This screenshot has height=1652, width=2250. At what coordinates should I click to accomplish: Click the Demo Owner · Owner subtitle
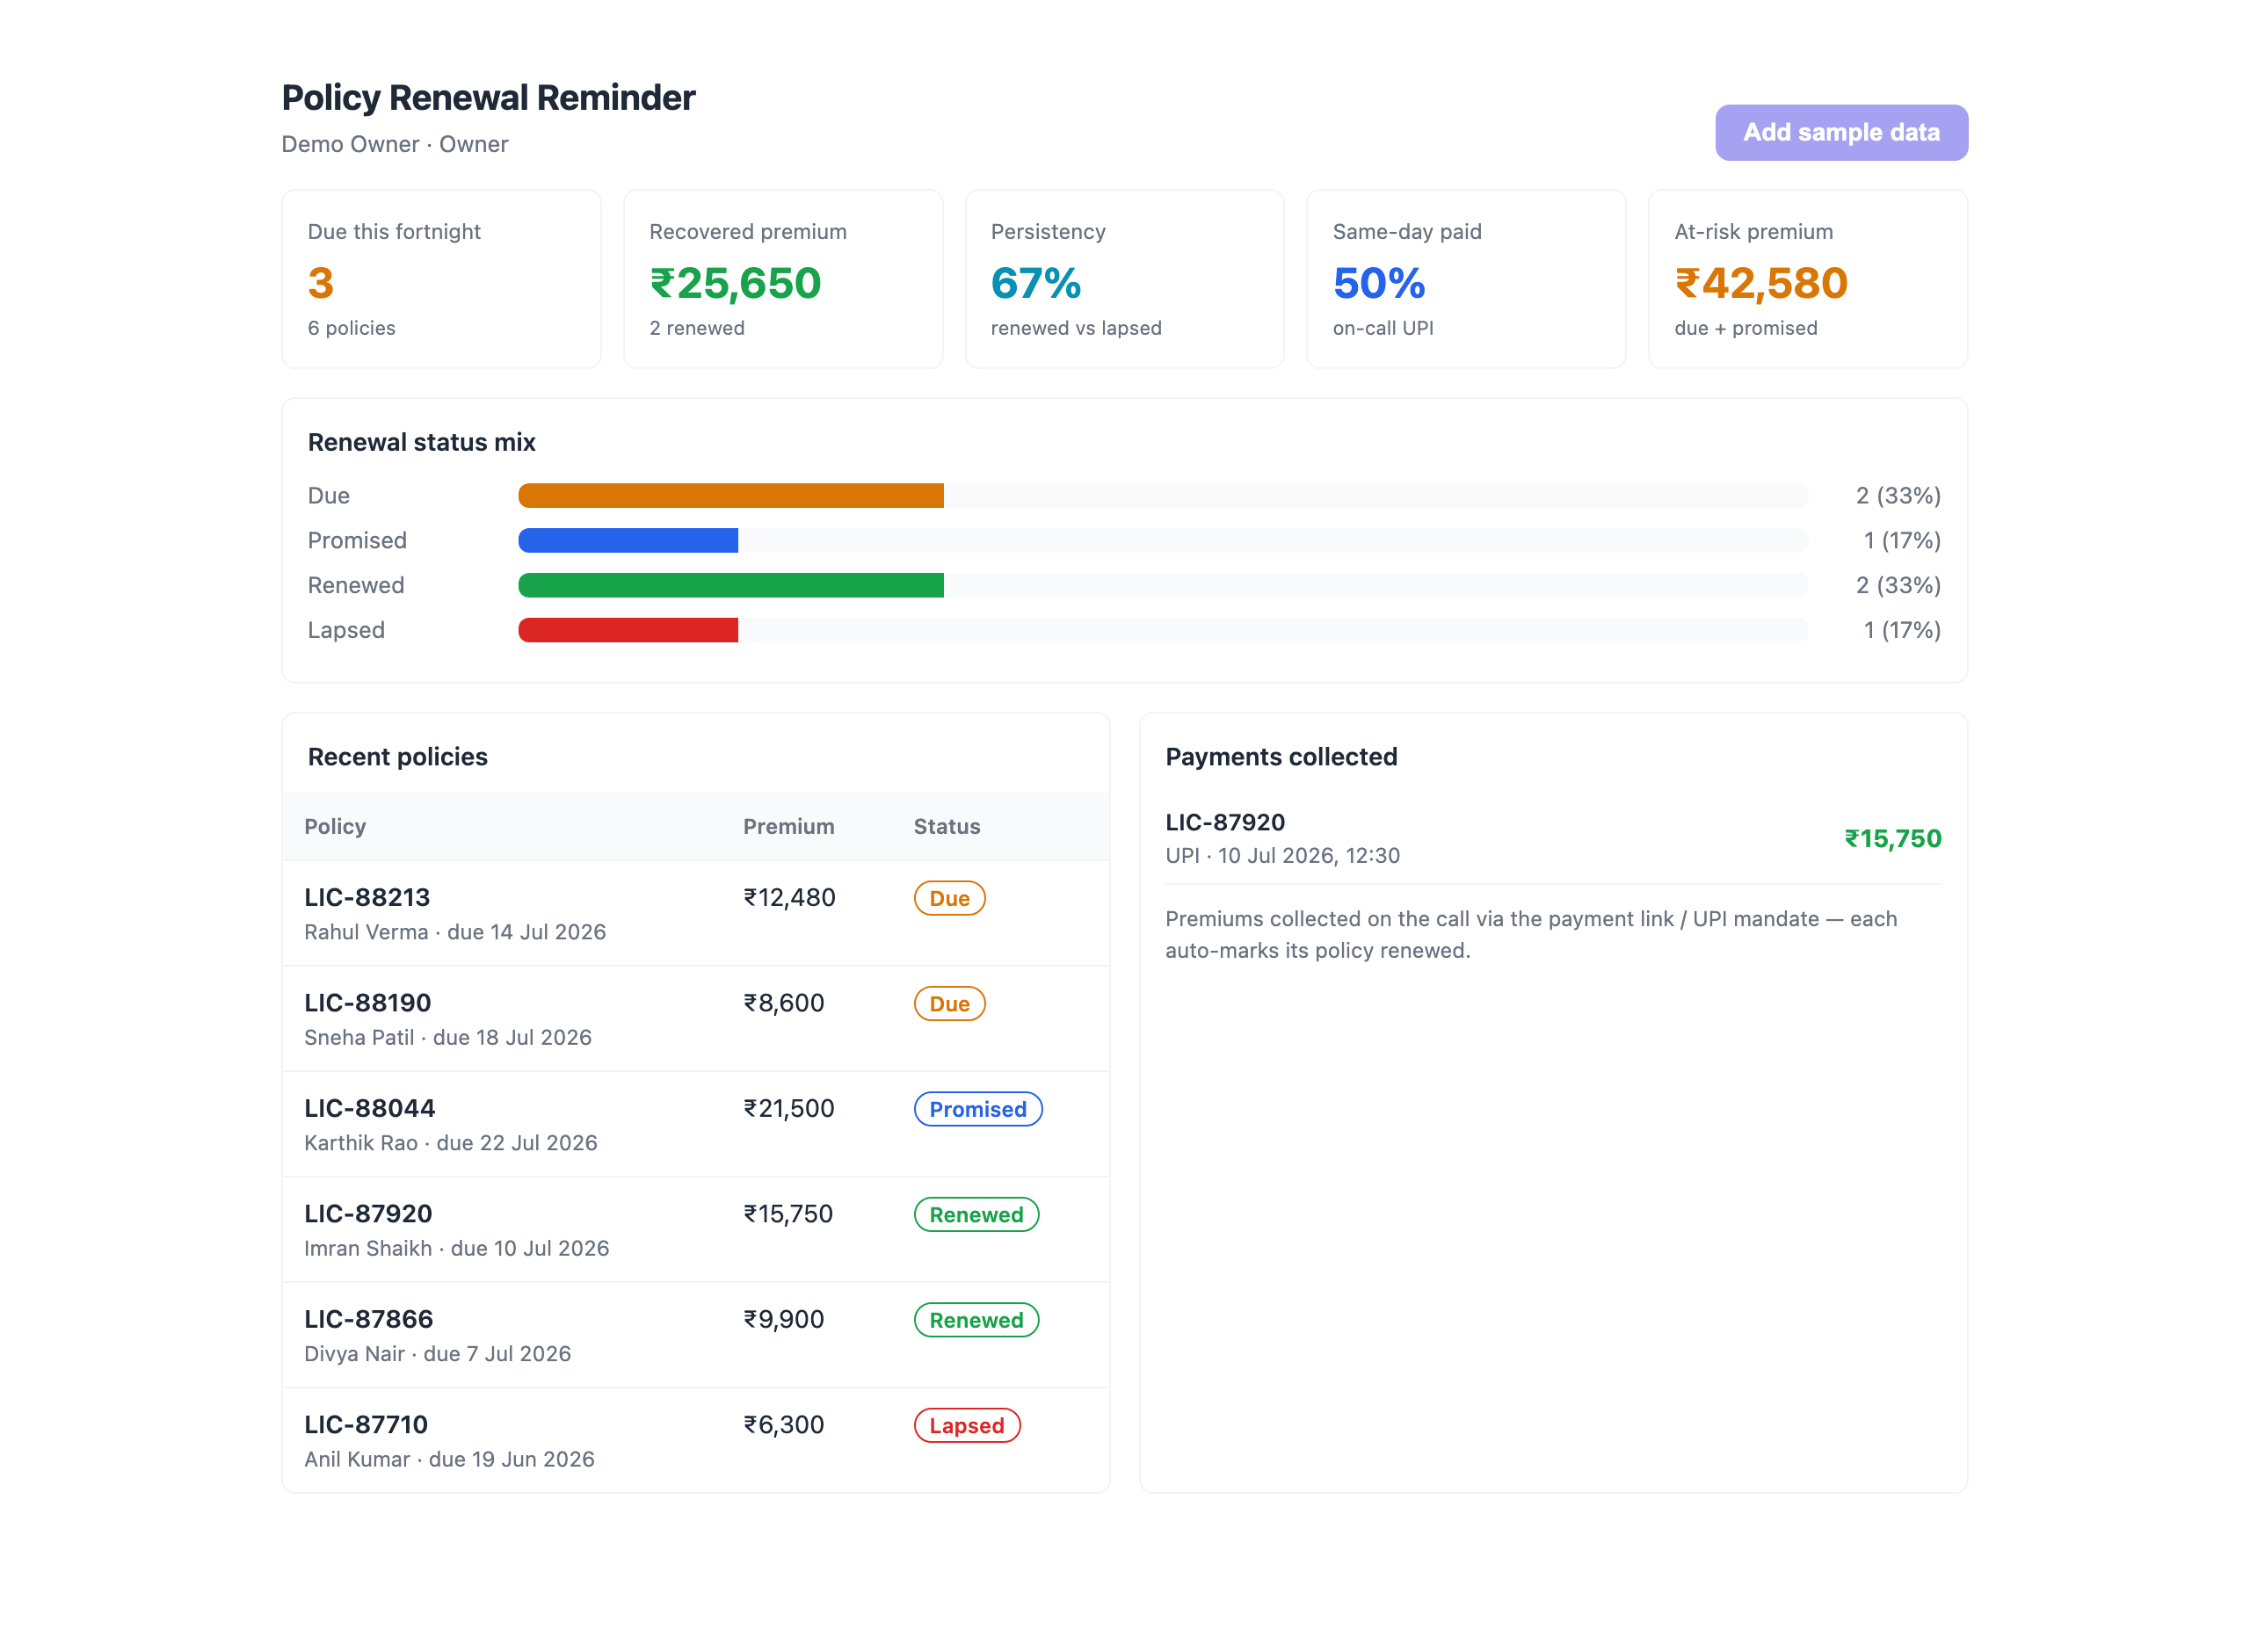pos(395,144)
